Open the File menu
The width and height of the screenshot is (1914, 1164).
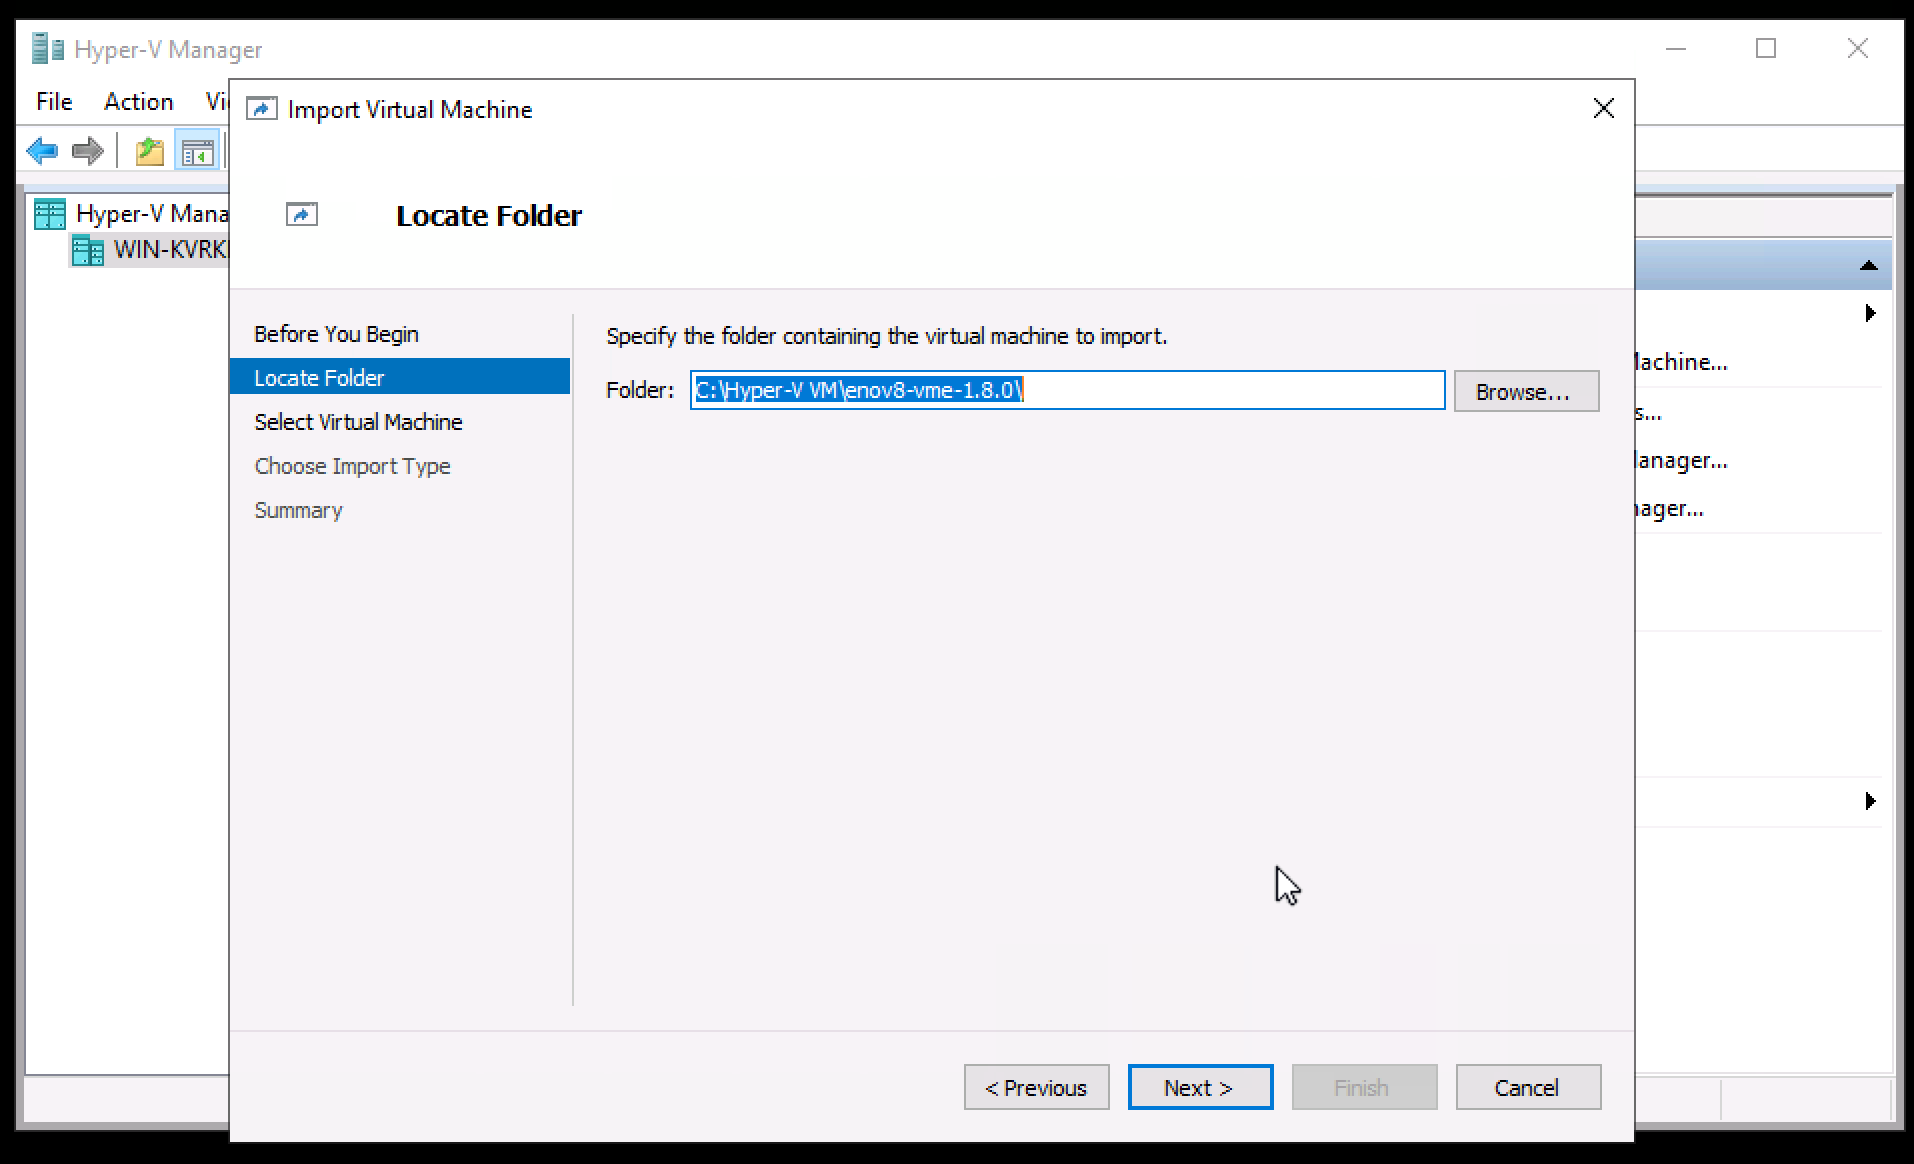54,101
